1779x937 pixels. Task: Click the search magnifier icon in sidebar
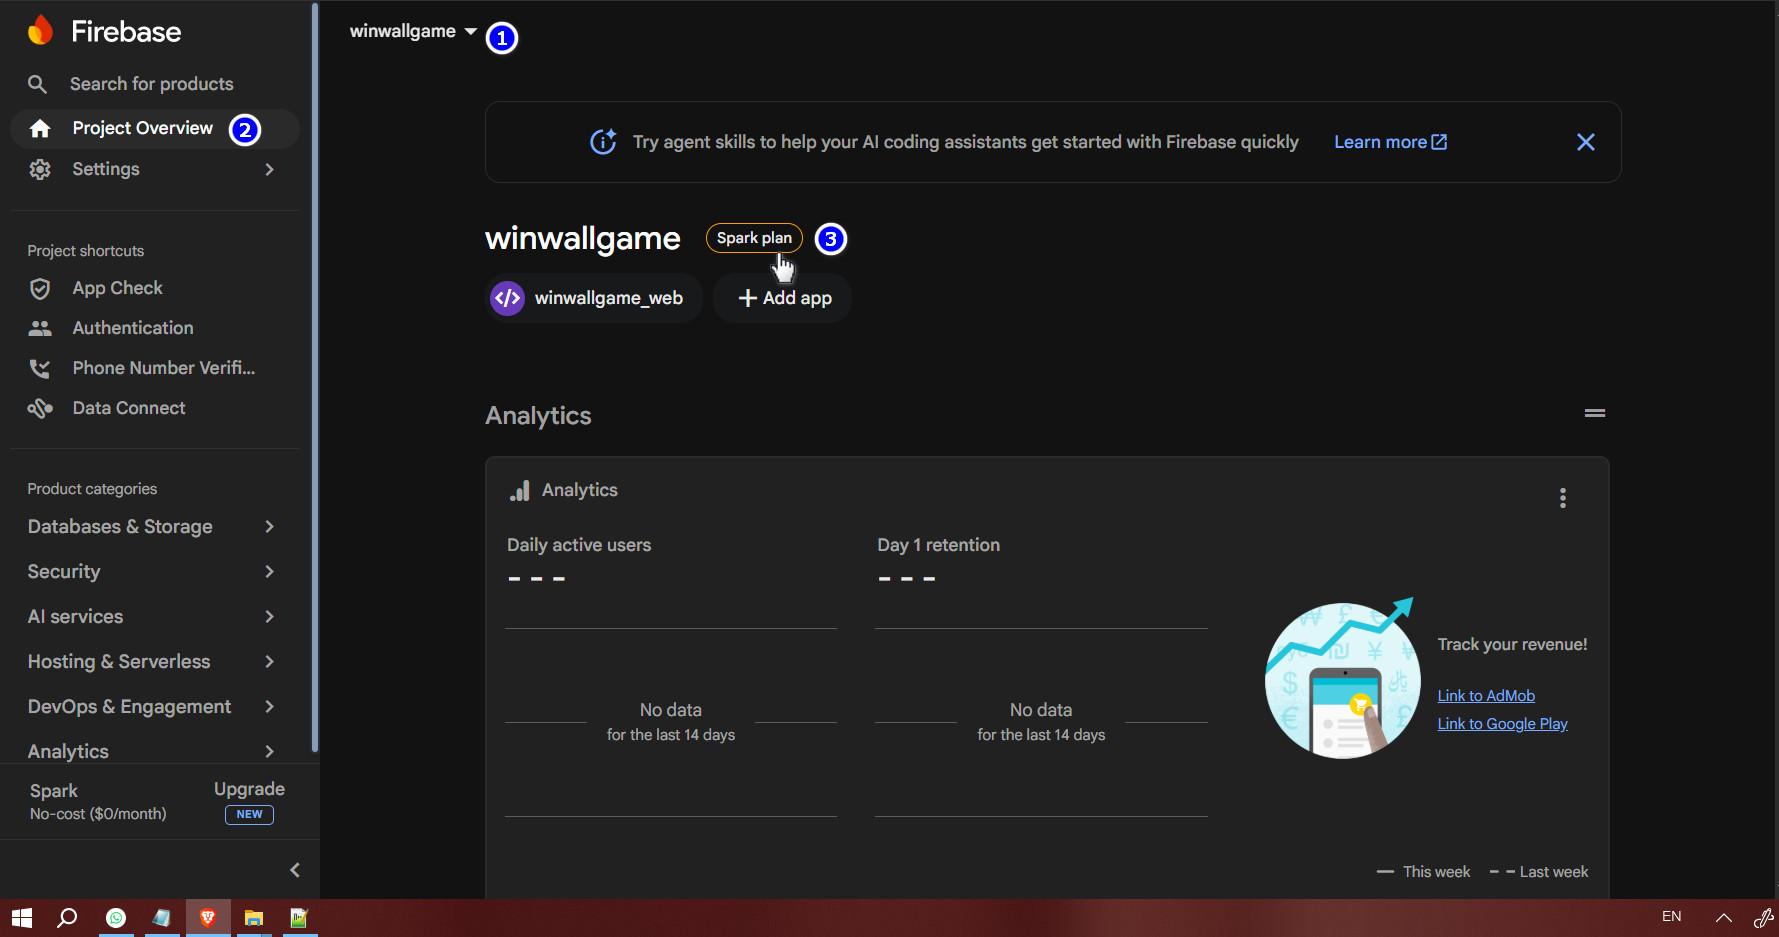pos(37,84)
